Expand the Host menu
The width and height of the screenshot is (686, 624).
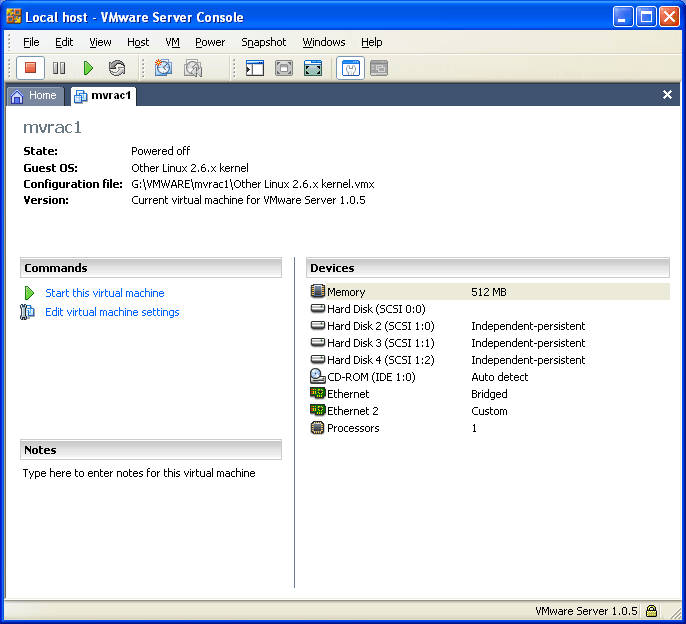(x=138, y=42)
